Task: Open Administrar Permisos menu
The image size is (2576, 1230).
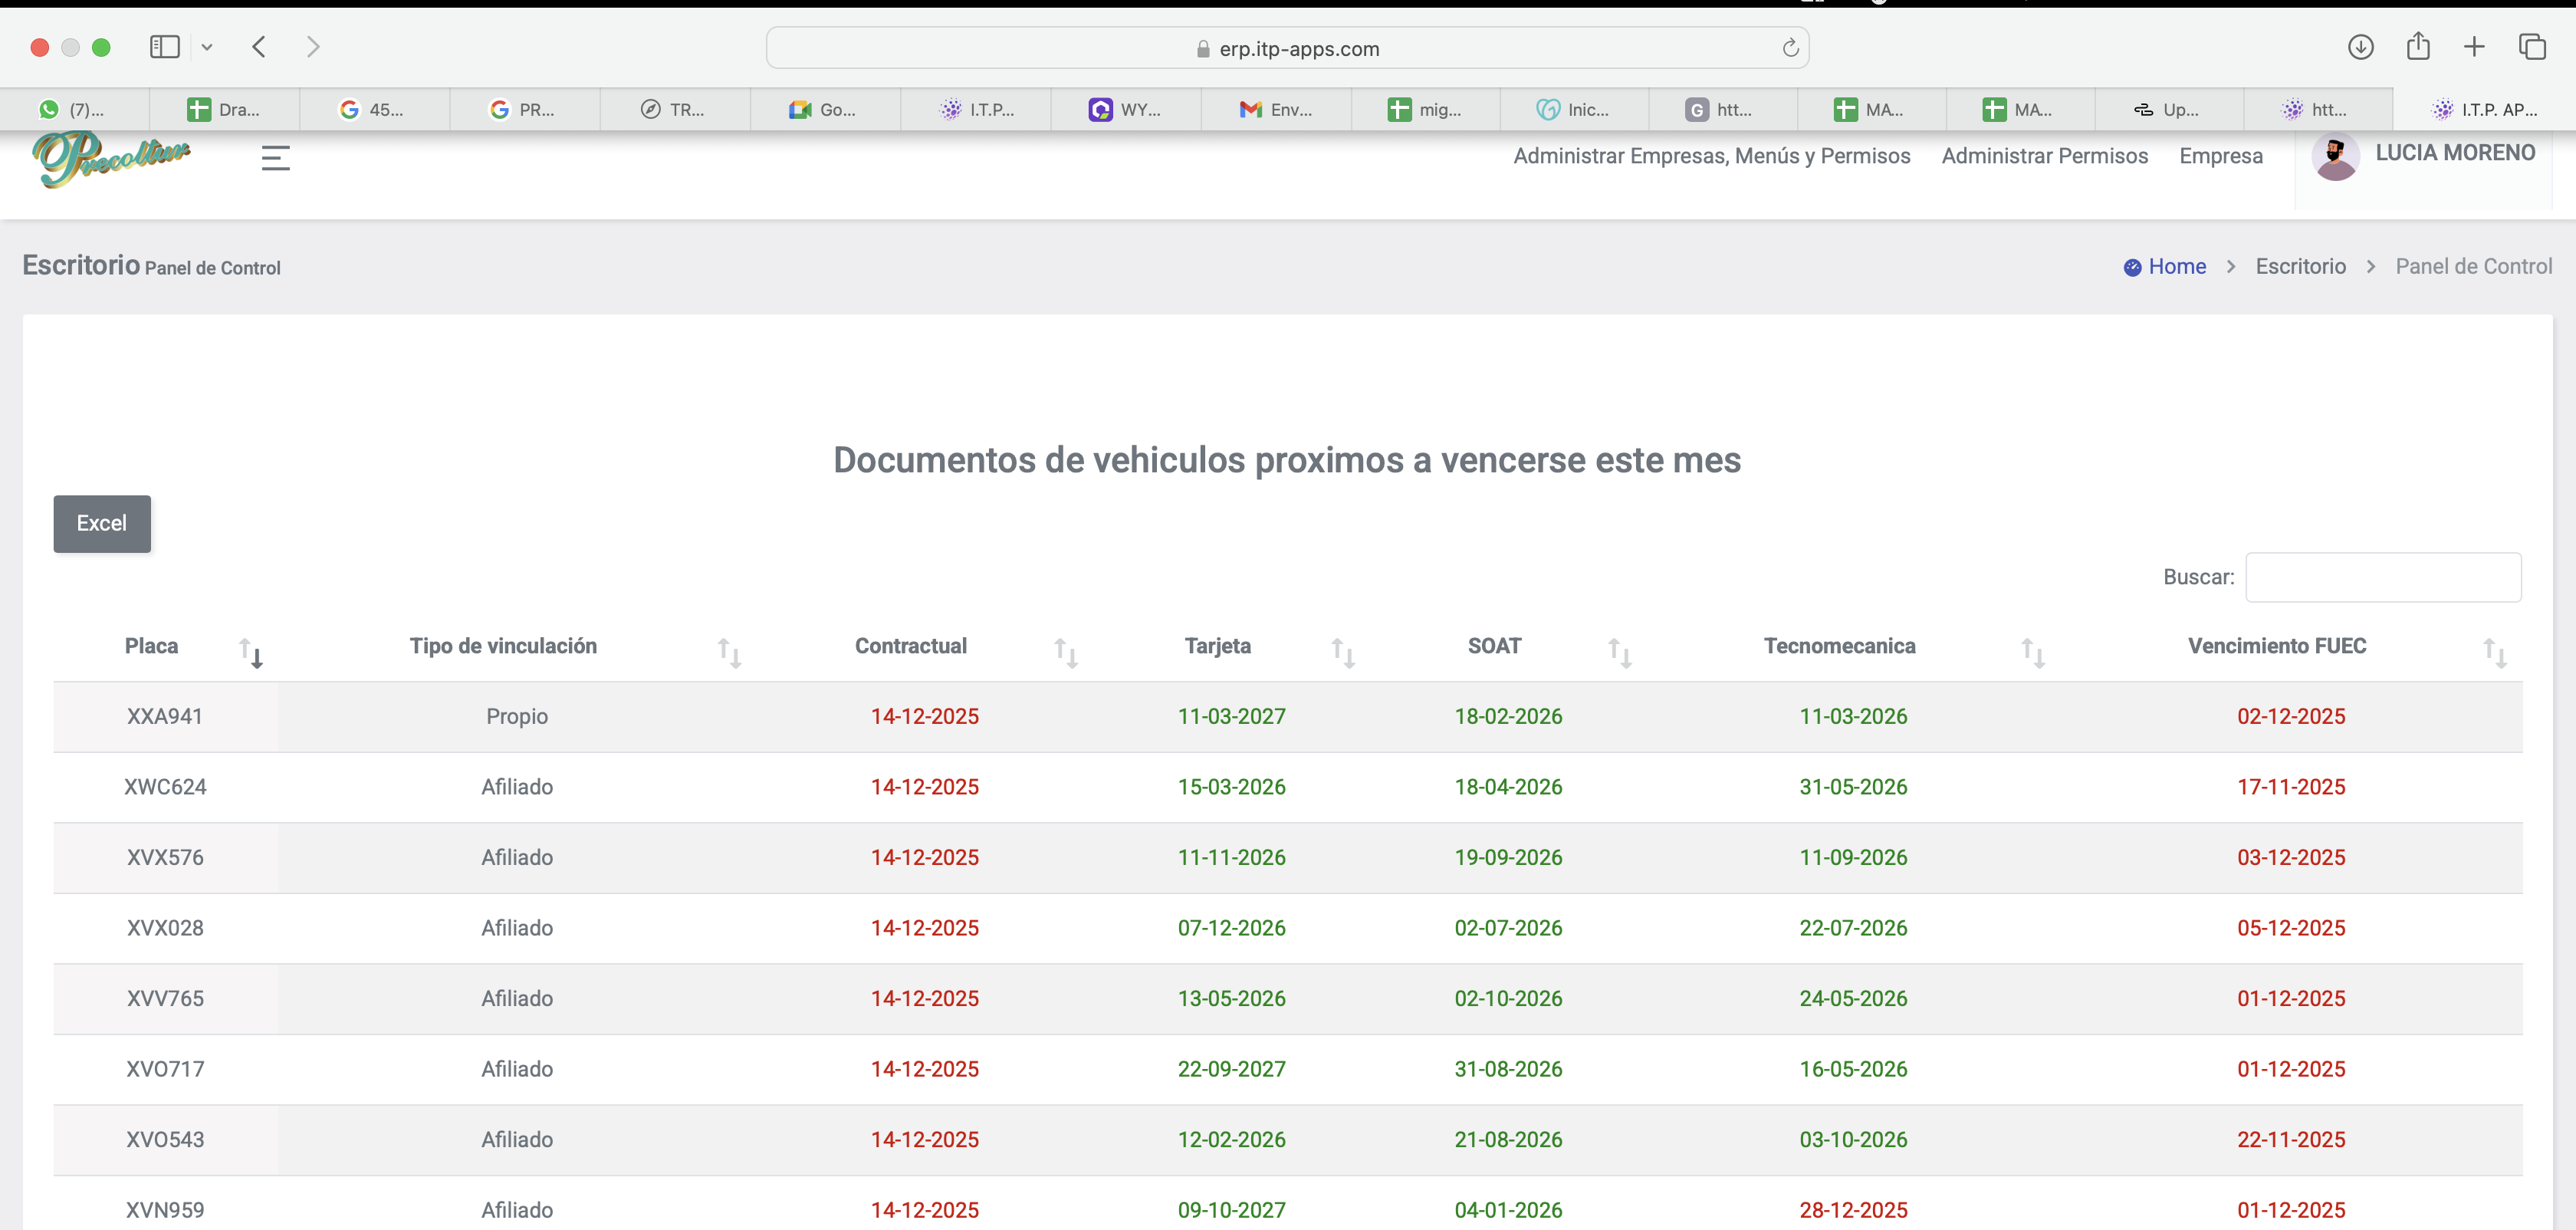Action: pyautogui.click(x=2044, y=156)
